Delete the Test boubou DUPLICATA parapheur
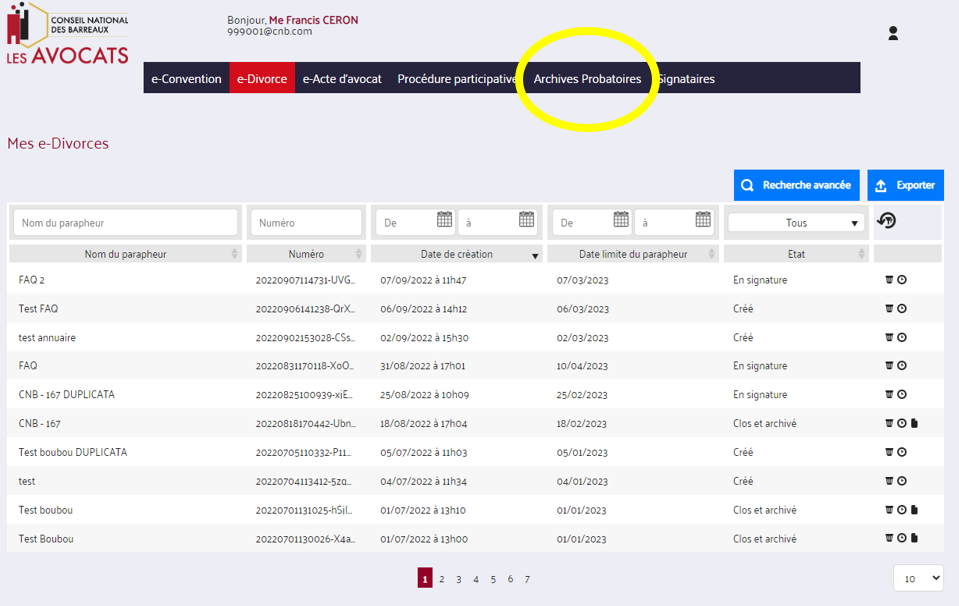959x606 pixels. pos(889,452)
